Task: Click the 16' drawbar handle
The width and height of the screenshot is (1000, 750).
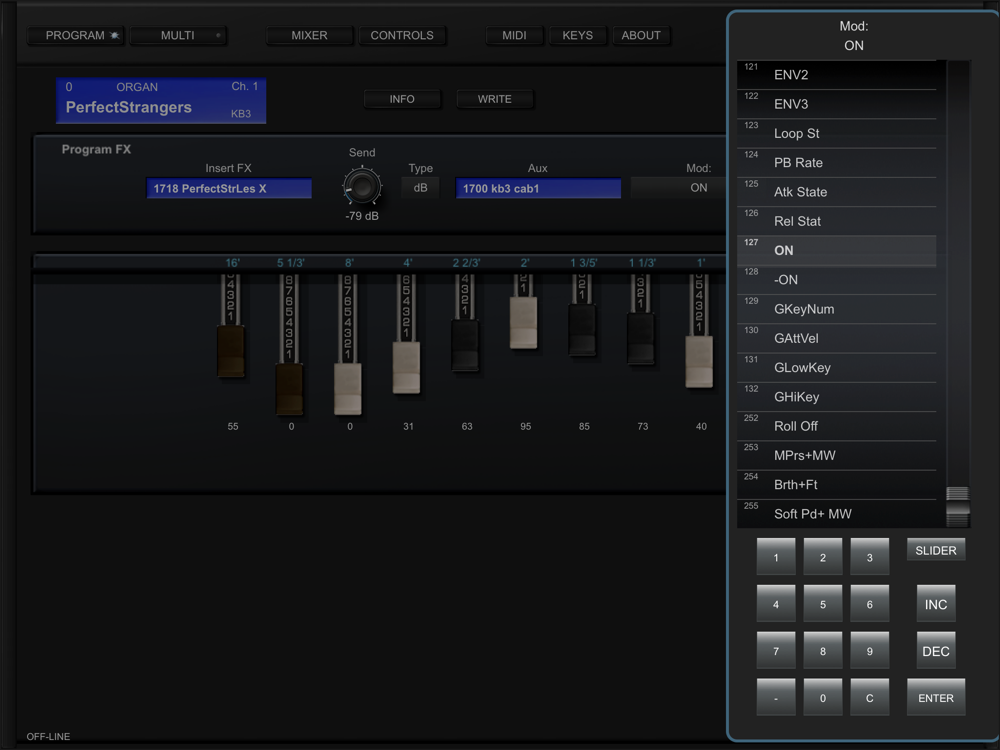Action: click(231, 351)
